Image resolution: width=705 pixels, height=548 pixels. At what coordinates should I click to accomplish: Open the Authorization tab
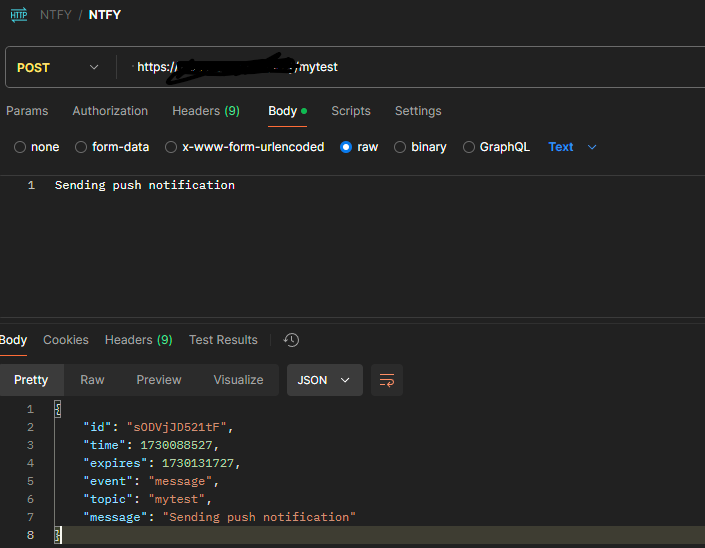coord(110,111)
